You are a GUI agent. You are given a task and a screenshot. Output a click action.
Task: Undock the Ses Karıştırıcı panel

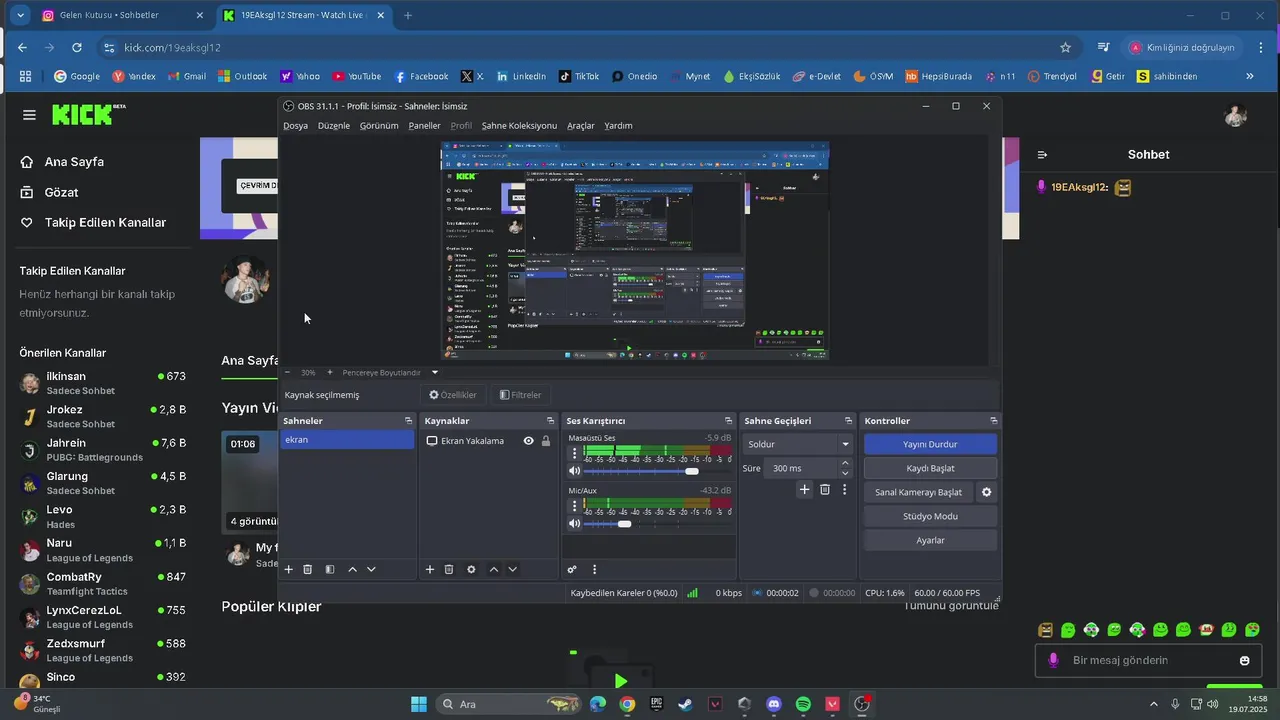(x=728, y=421)
